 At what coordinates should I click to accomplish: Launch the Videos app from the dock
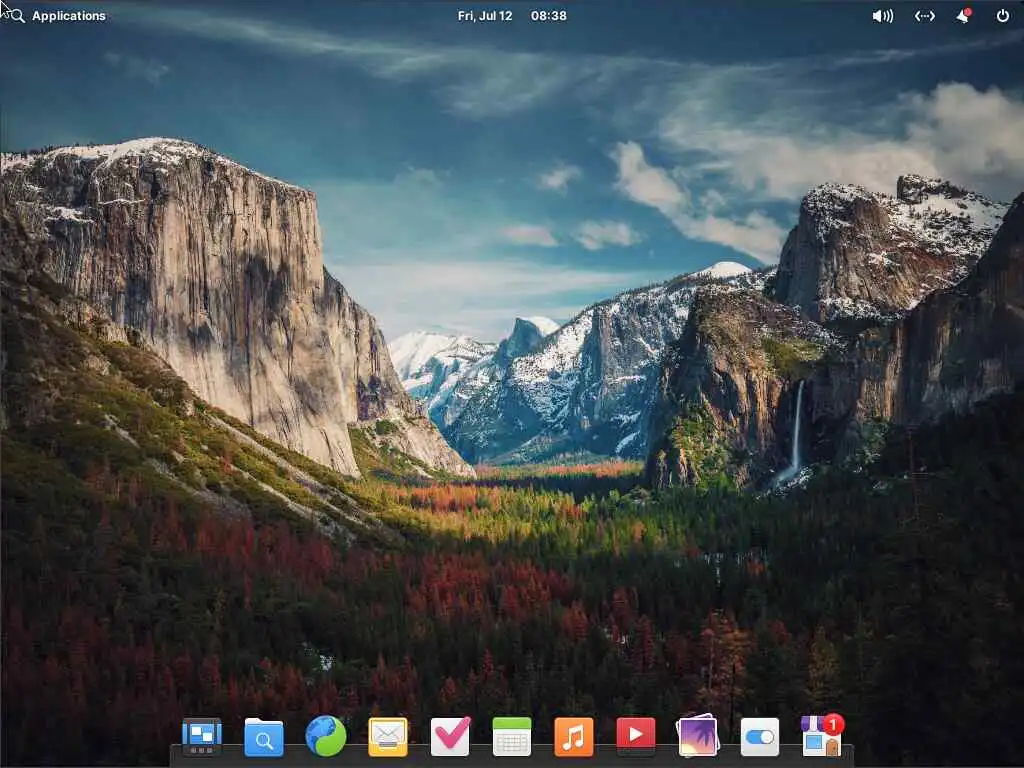[x=635, y=737]
